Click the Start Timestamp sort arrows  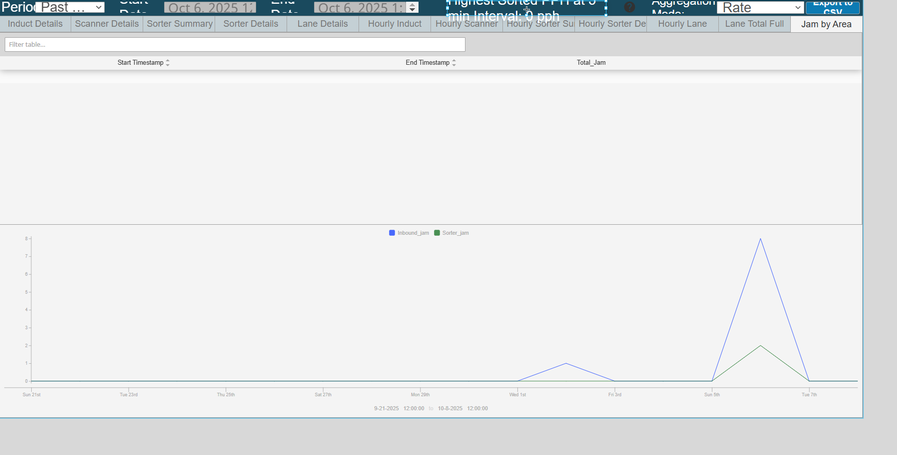tap(168, 63)
